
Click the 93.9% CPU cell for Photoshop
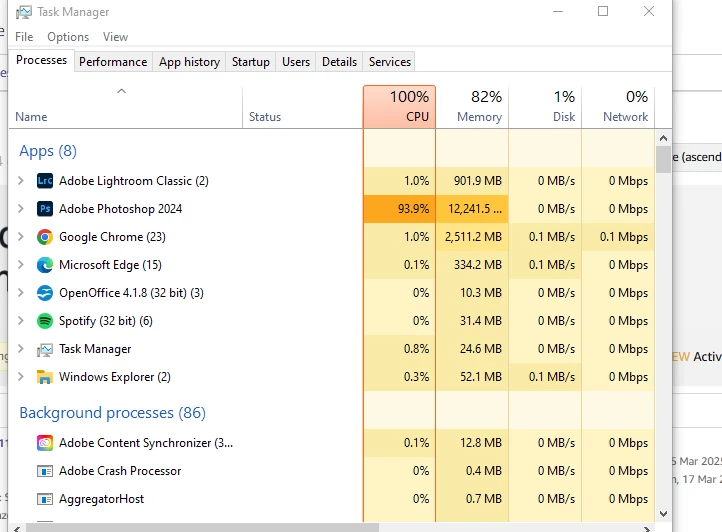coord(399,209)
